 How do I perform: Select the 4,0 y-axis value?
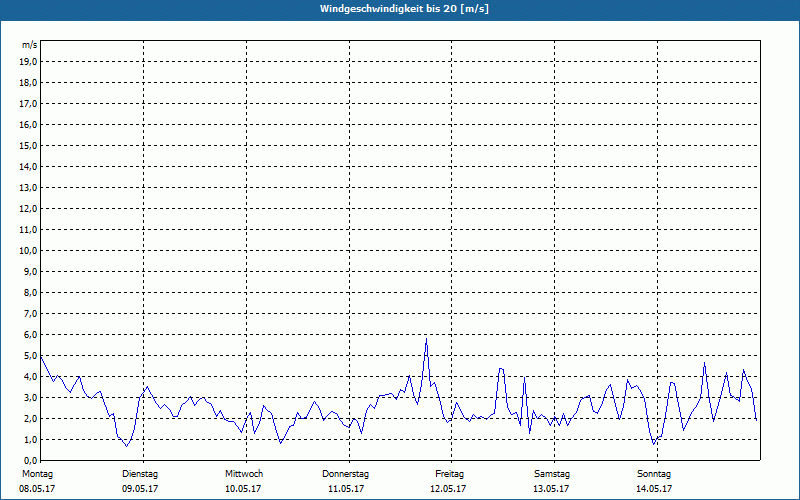pyautogui.click(x=30, y=377)
